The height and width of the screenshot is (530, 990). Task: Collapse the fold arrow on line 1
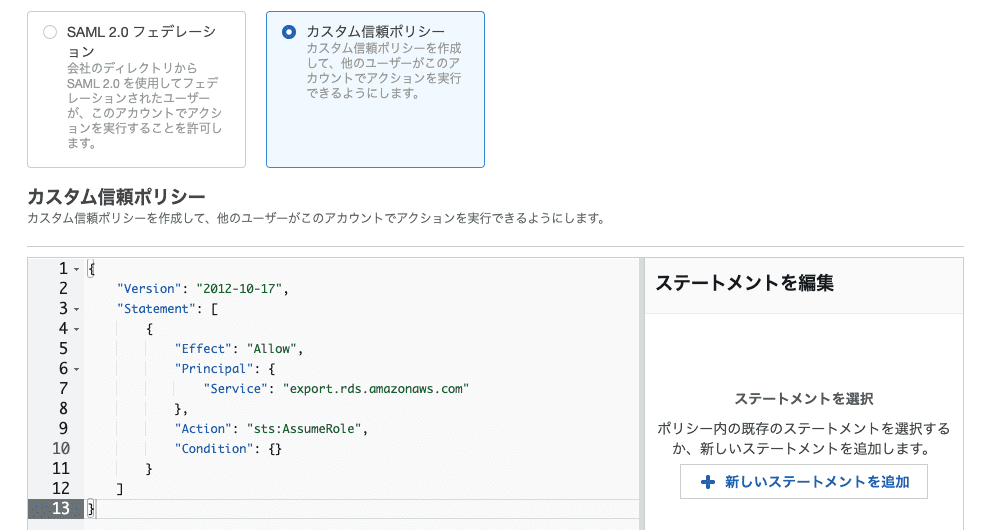pyautogui.click(x=77, y=269)
